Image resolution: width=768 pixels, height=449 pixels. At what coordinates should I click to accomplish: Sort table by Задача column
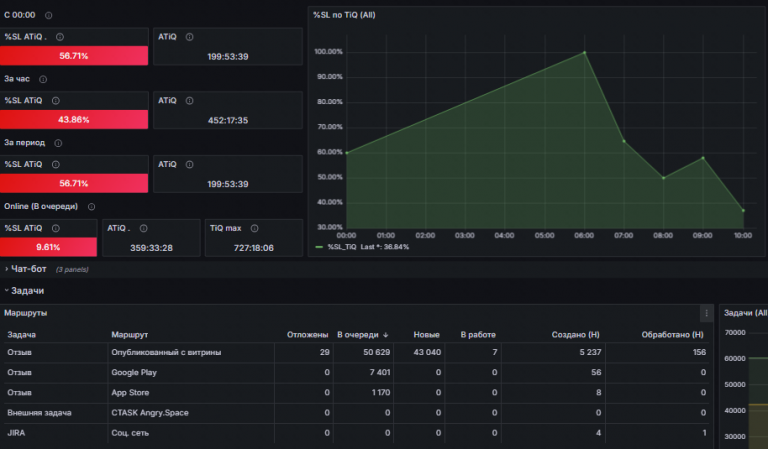coord(22,335)
